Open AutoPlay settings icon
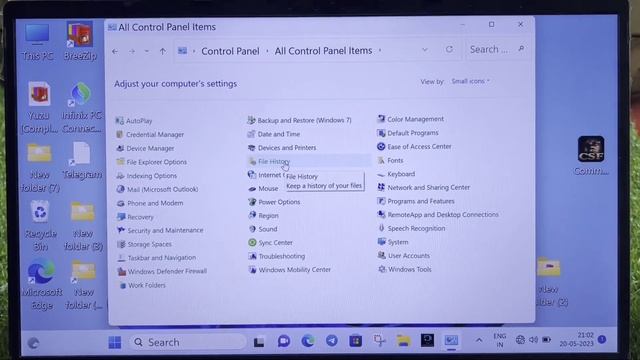The width and height of the screenshot is (640, 360). coord(119,121)
